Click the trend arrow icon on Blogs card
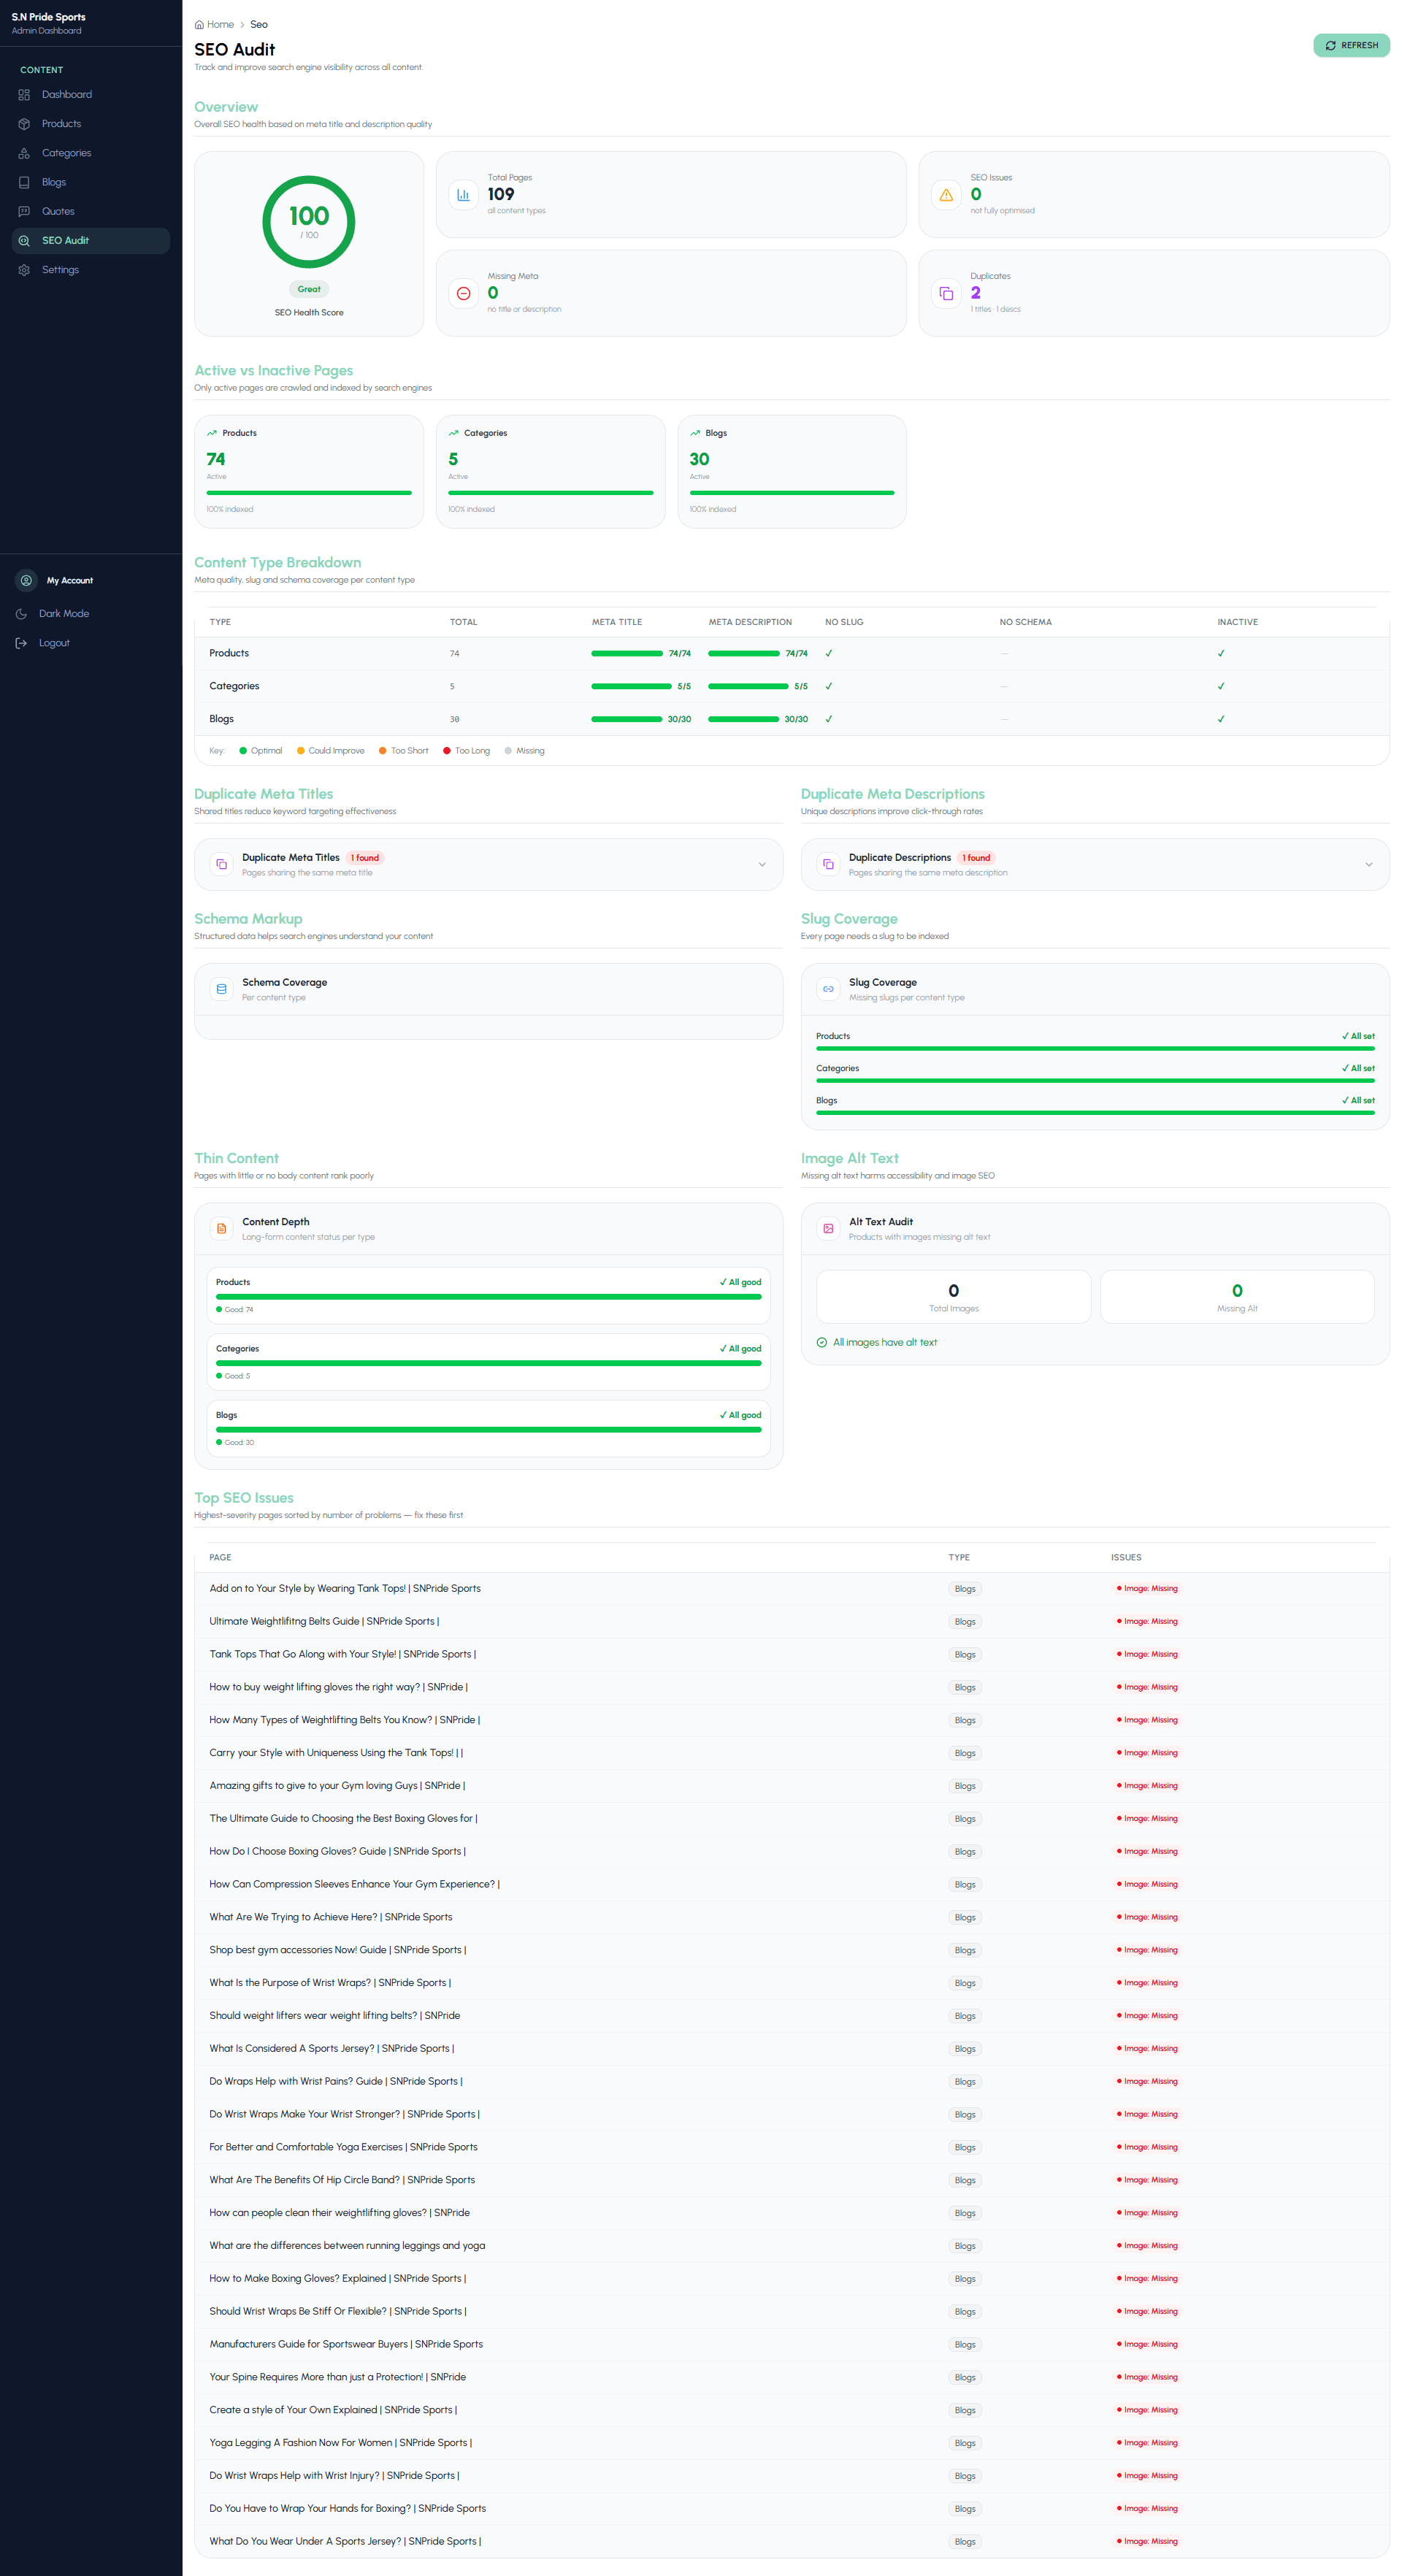Viewport: 1402px width, 2576px height. [x=695, y=433]
